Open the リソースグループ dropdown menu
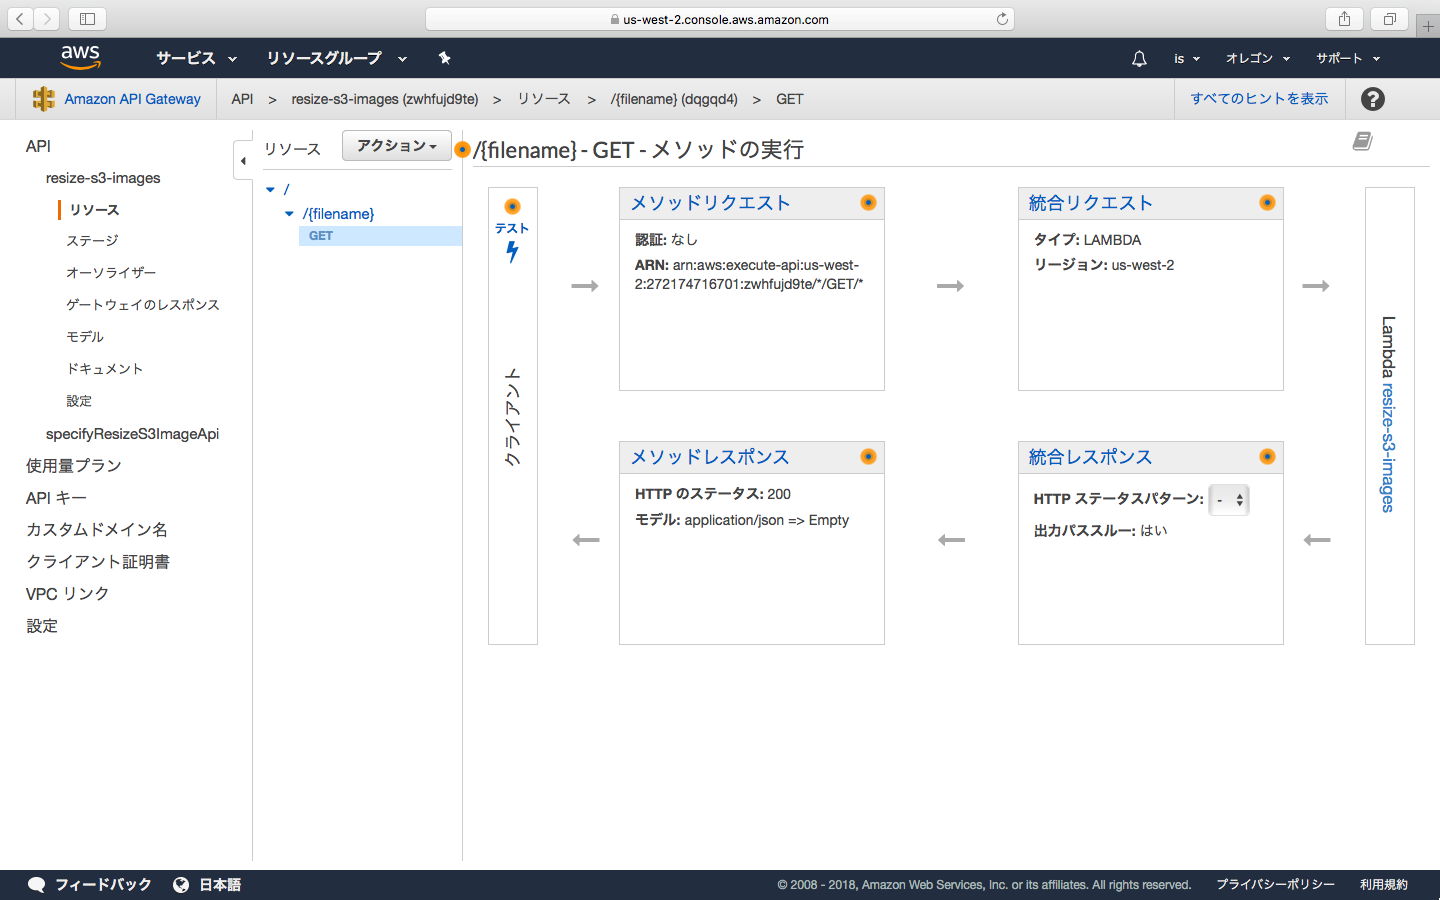This screenshot has height=900, width=1440. [336, 59]
